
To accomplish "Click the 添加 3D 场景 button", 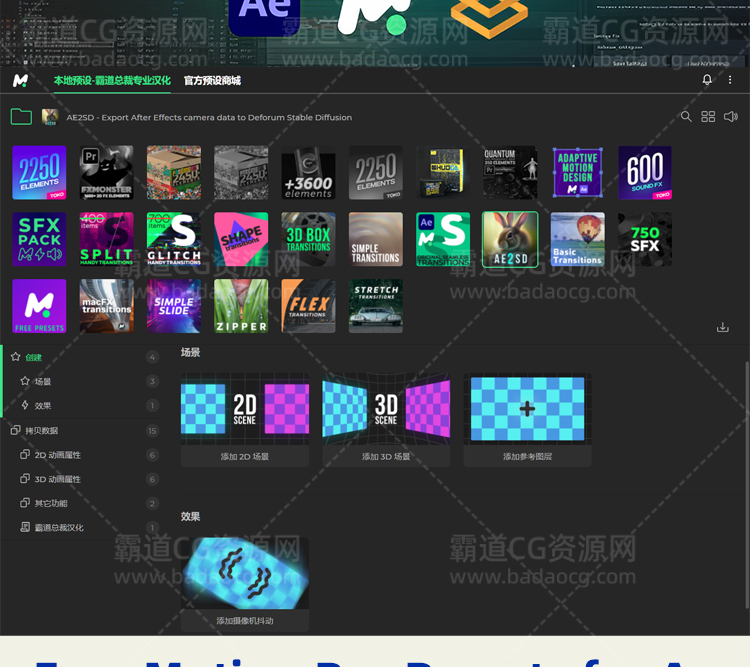I will coord(386,456).
